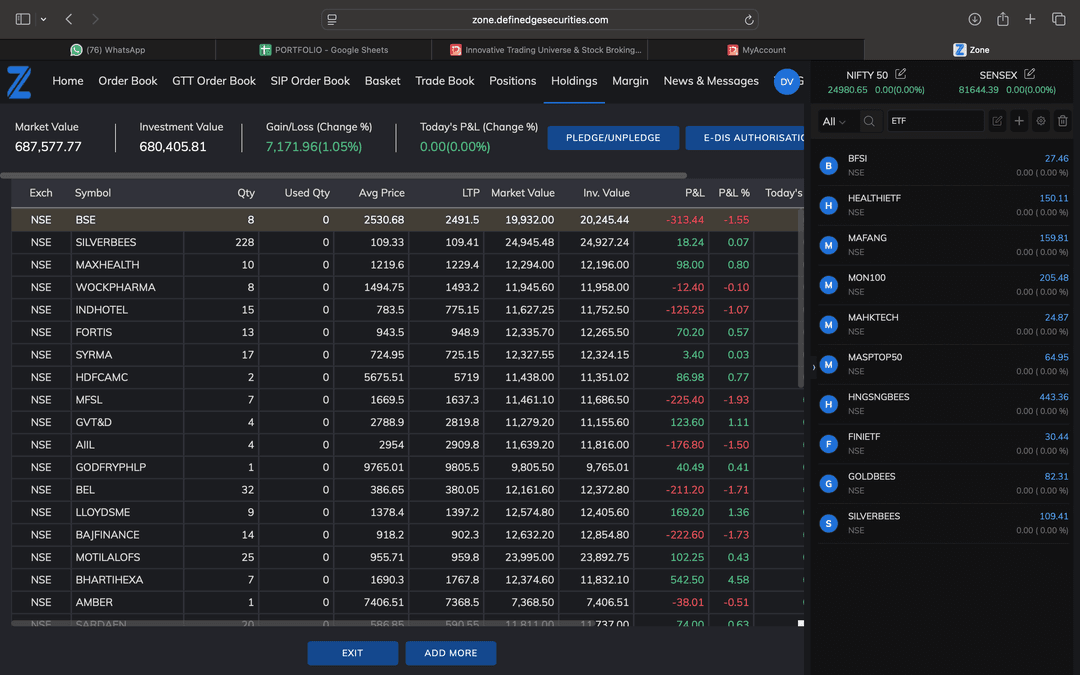Screen dimensions: 1080x675
Task: Open the Margin page
Action: tap(630, 81)
